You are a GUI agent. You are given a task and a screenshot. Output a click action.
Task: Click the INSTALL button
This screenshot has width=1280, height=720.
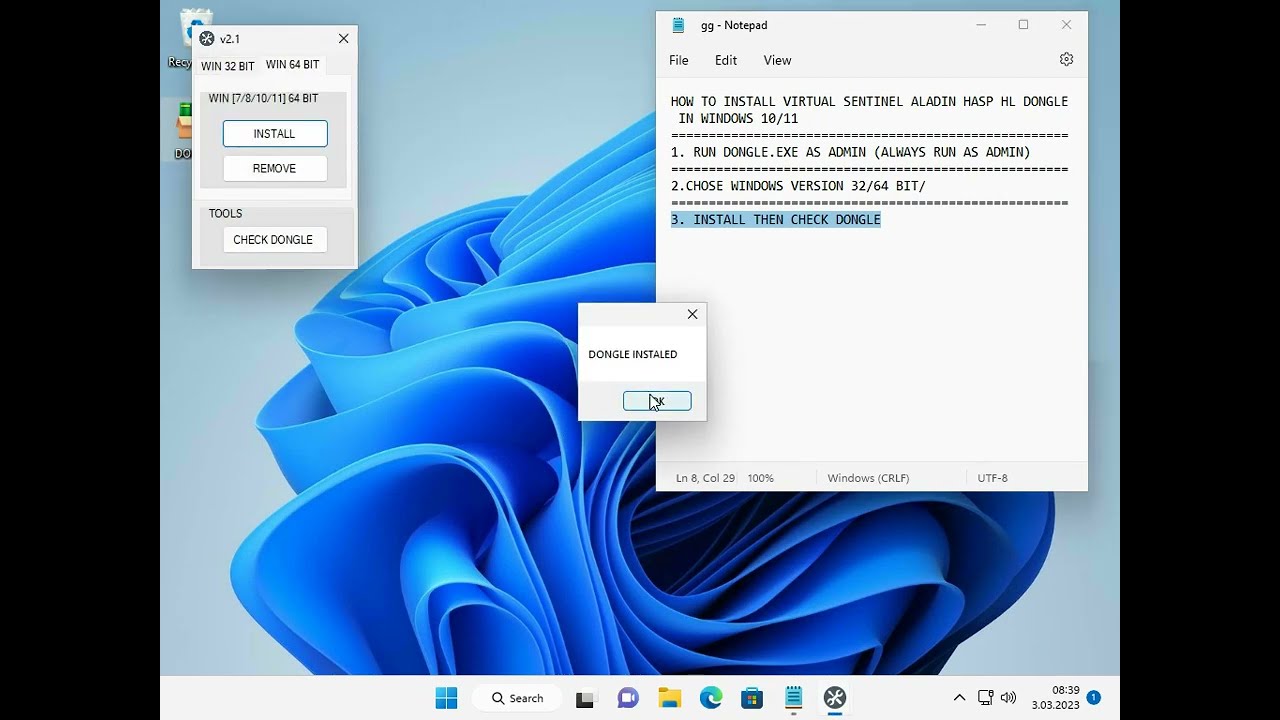[x=275, y=134]
